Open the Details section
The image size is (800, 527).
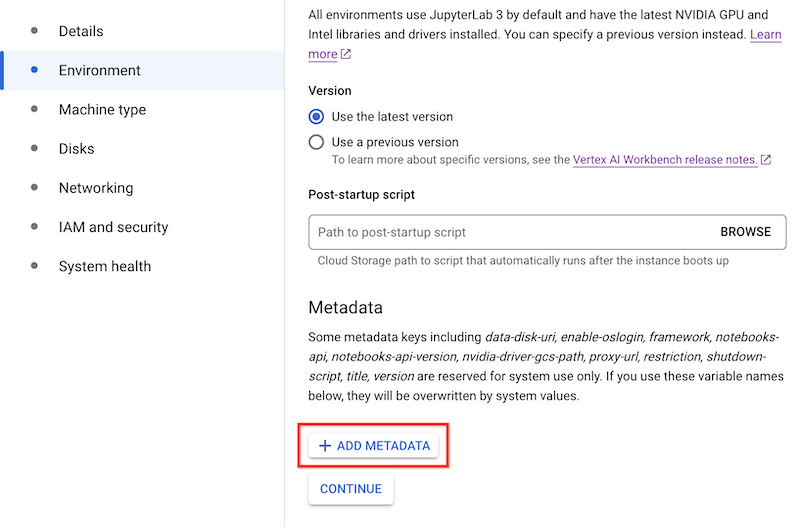[x=81, y=31]
